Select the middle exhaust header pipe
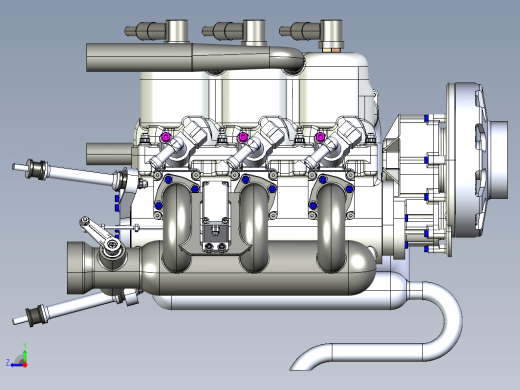This screenshot has width=520, height=390. [x=253, y=227]
